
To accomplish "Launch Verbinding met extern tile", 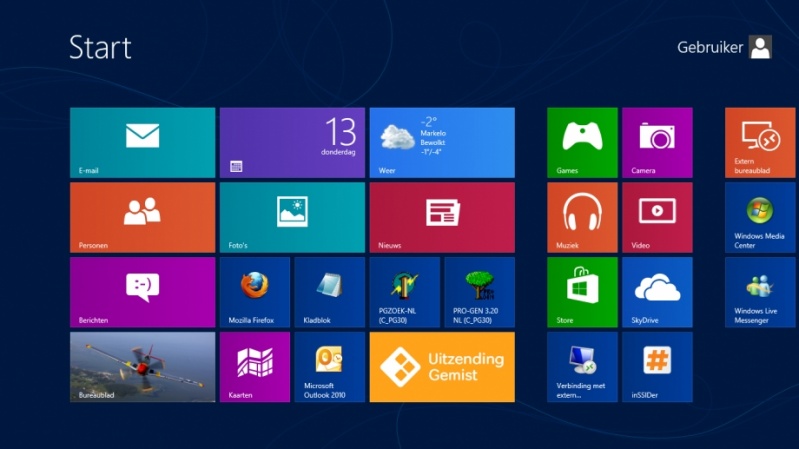I will point(582,367).
